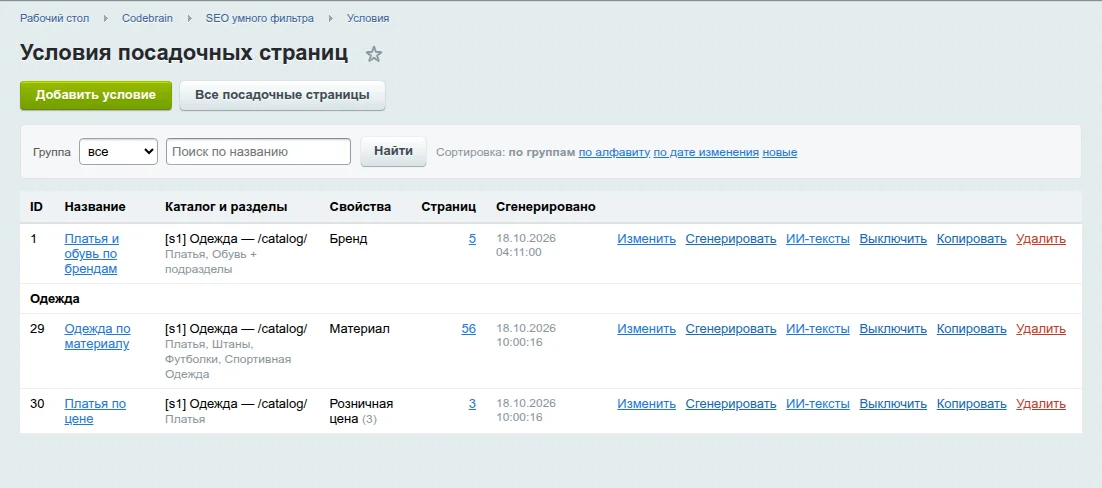Image resolution: width=1102 pixels, height=488 pixels.
Task: Select text Платья, Обувь + подразделы
Action: tap(211, 262)
